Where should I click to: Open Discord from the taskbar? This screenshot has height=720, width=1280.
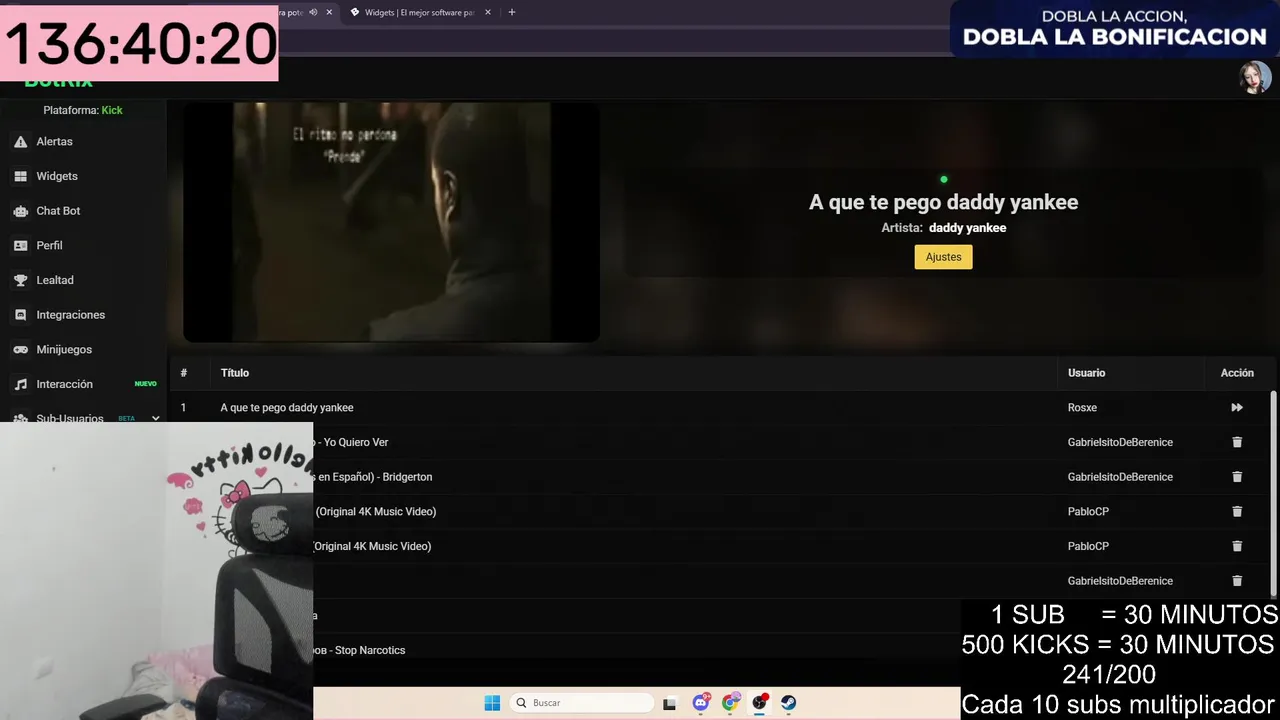(701, 703)
